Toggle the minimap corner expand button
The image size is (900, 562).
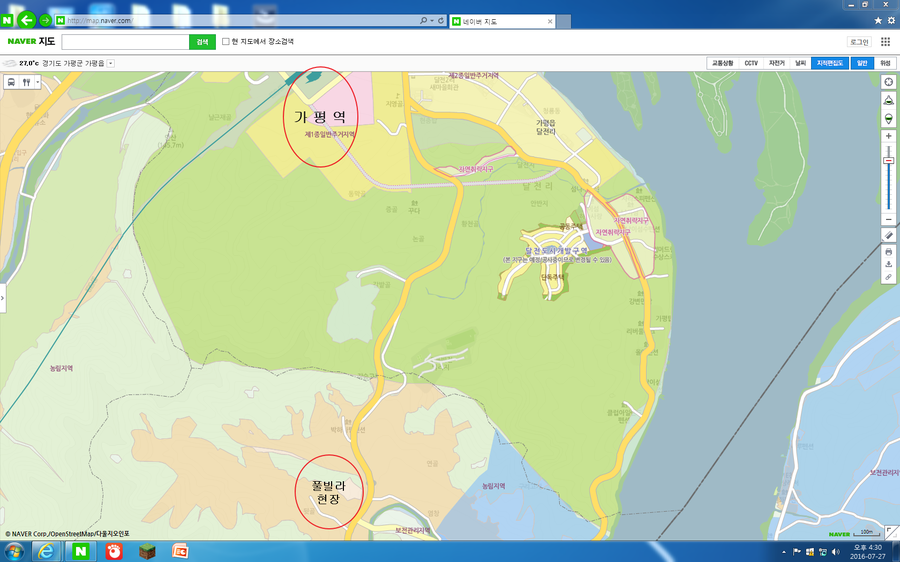(x=892, y=532)
